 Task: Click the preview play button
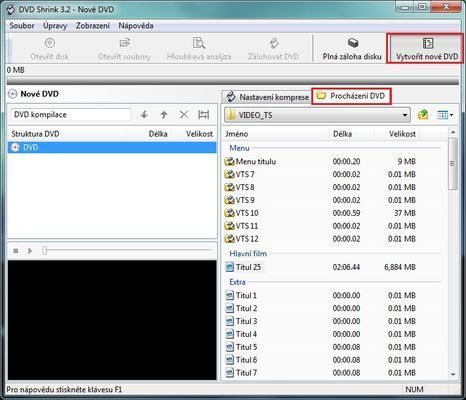pos(30,251)
